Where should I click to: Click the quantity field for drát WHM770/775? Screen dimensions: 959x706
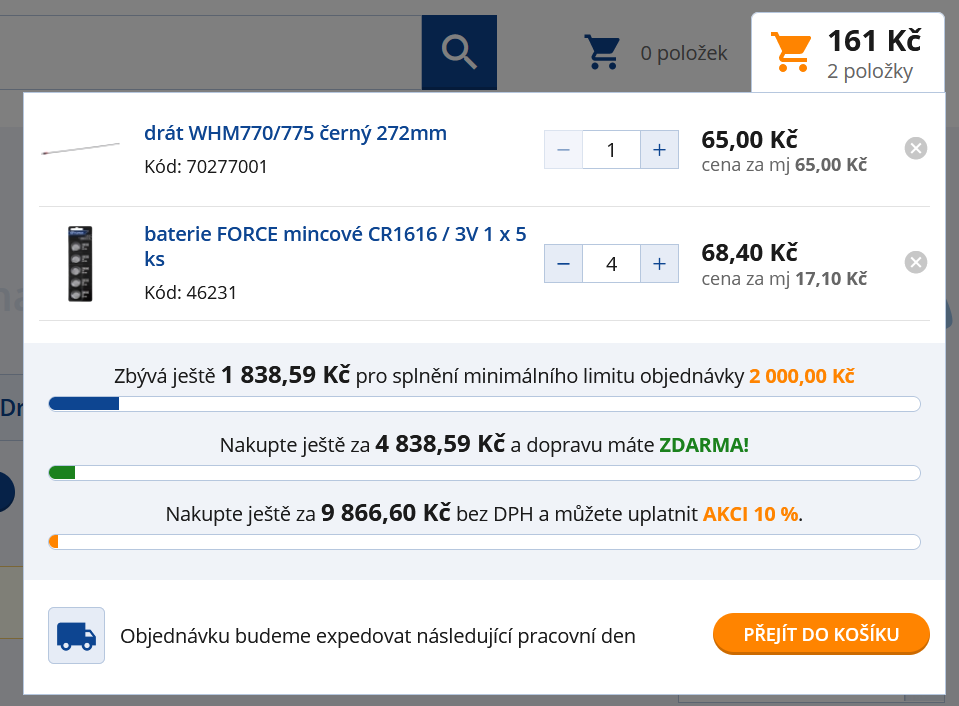611,150
